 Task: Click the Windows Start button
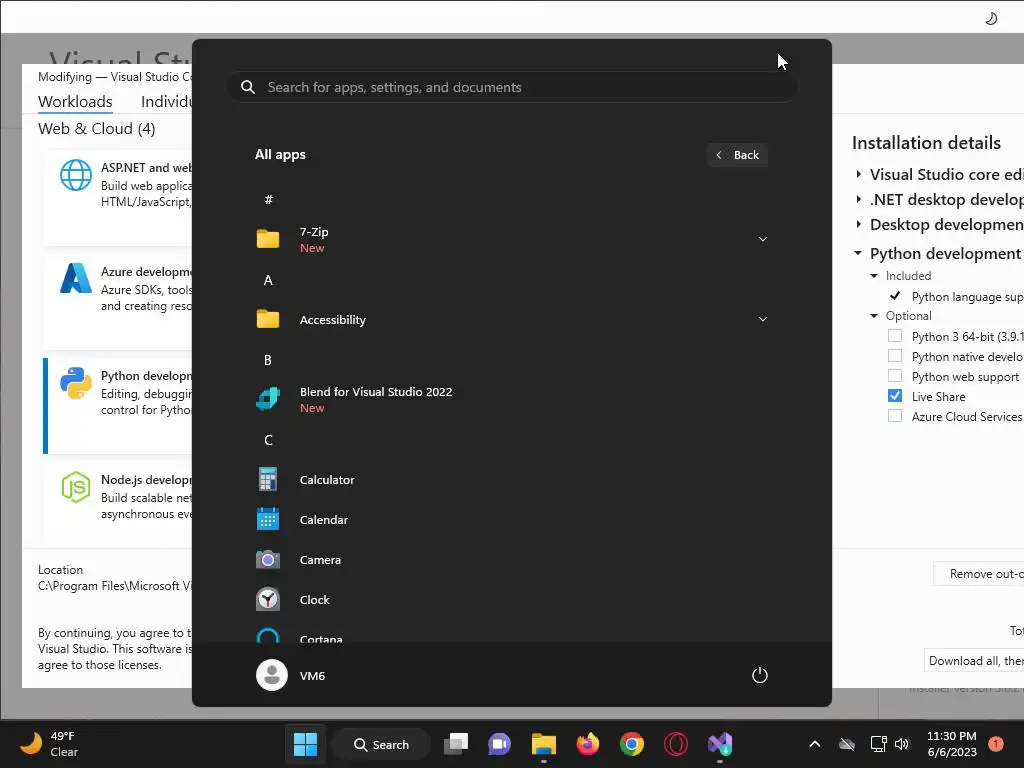coord(305,744)
